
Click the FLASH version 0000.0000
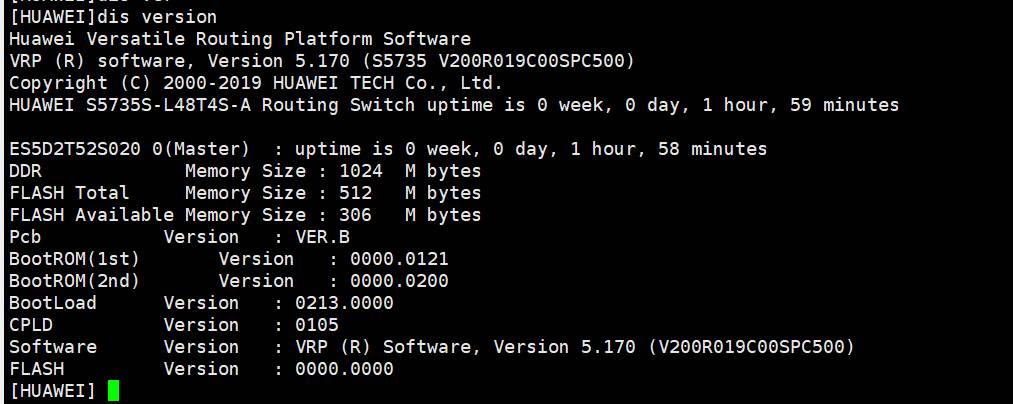coord(344,369)
